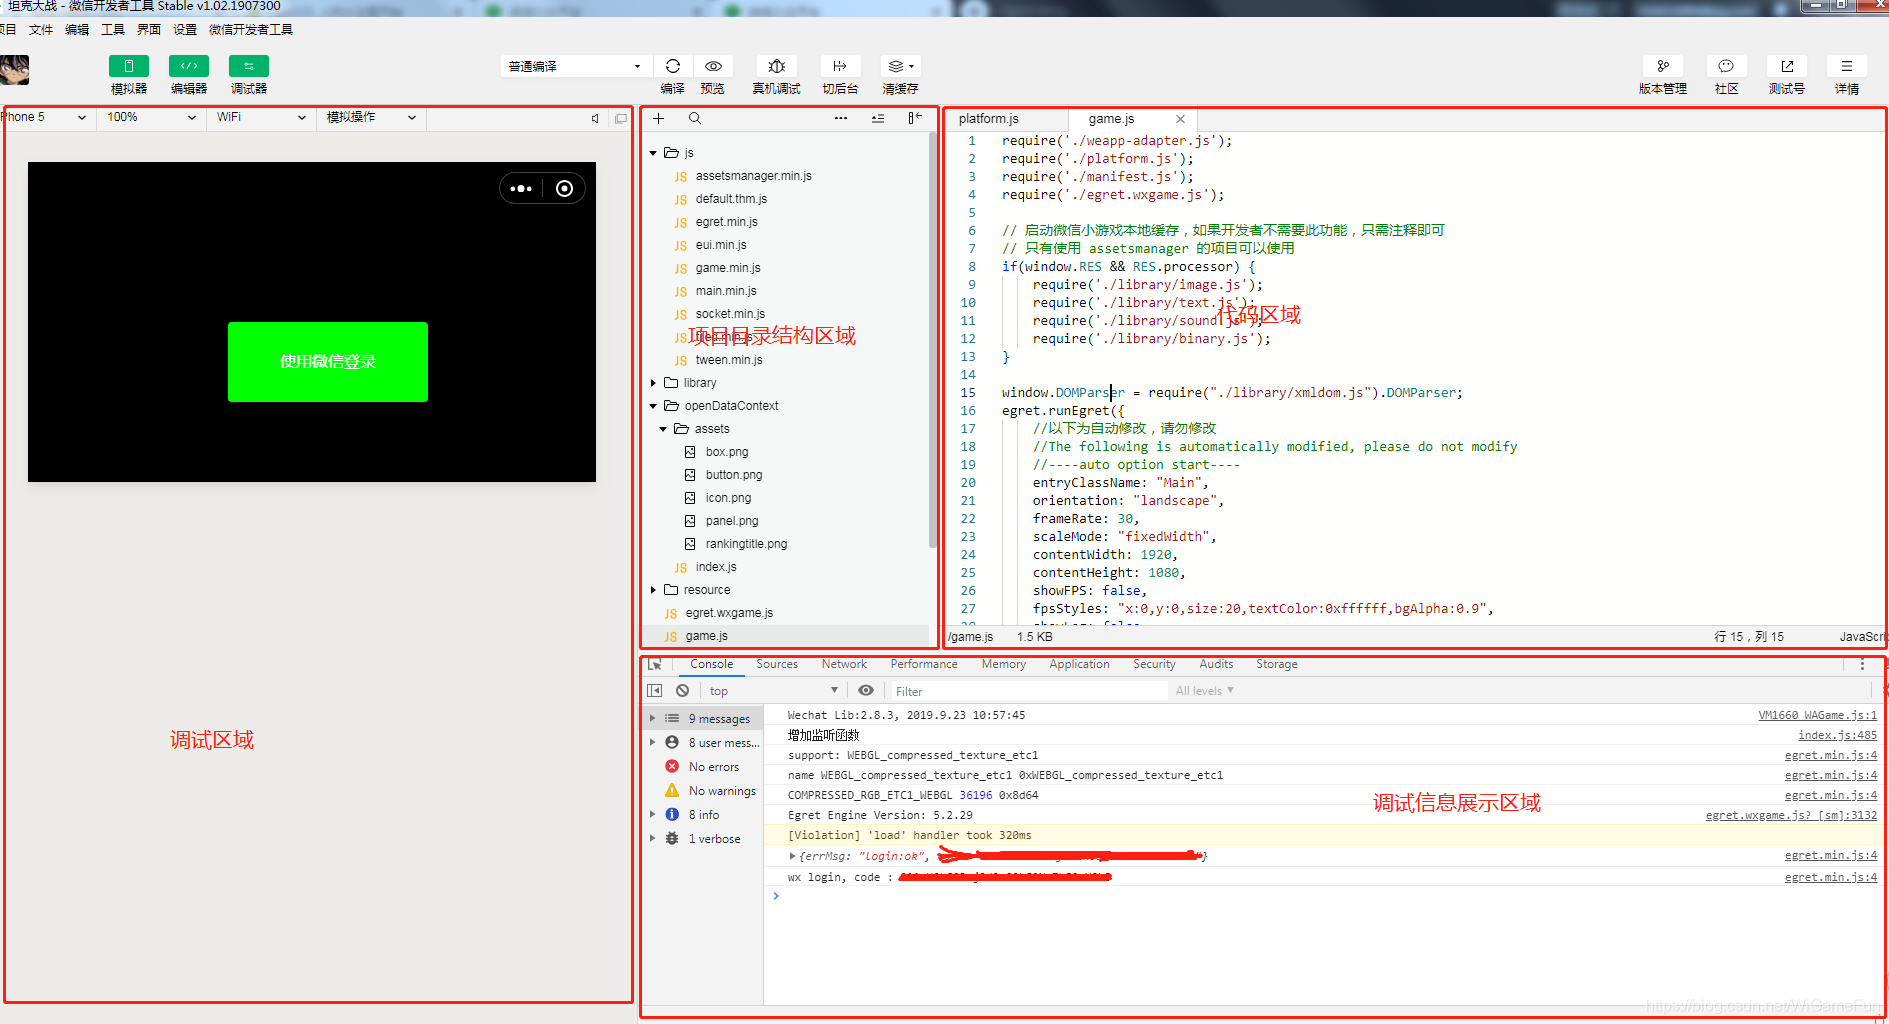This screenshot has width=1889, height=1024.
Task: Click the 测试号 test account icon
Action: pos(1787,66)
